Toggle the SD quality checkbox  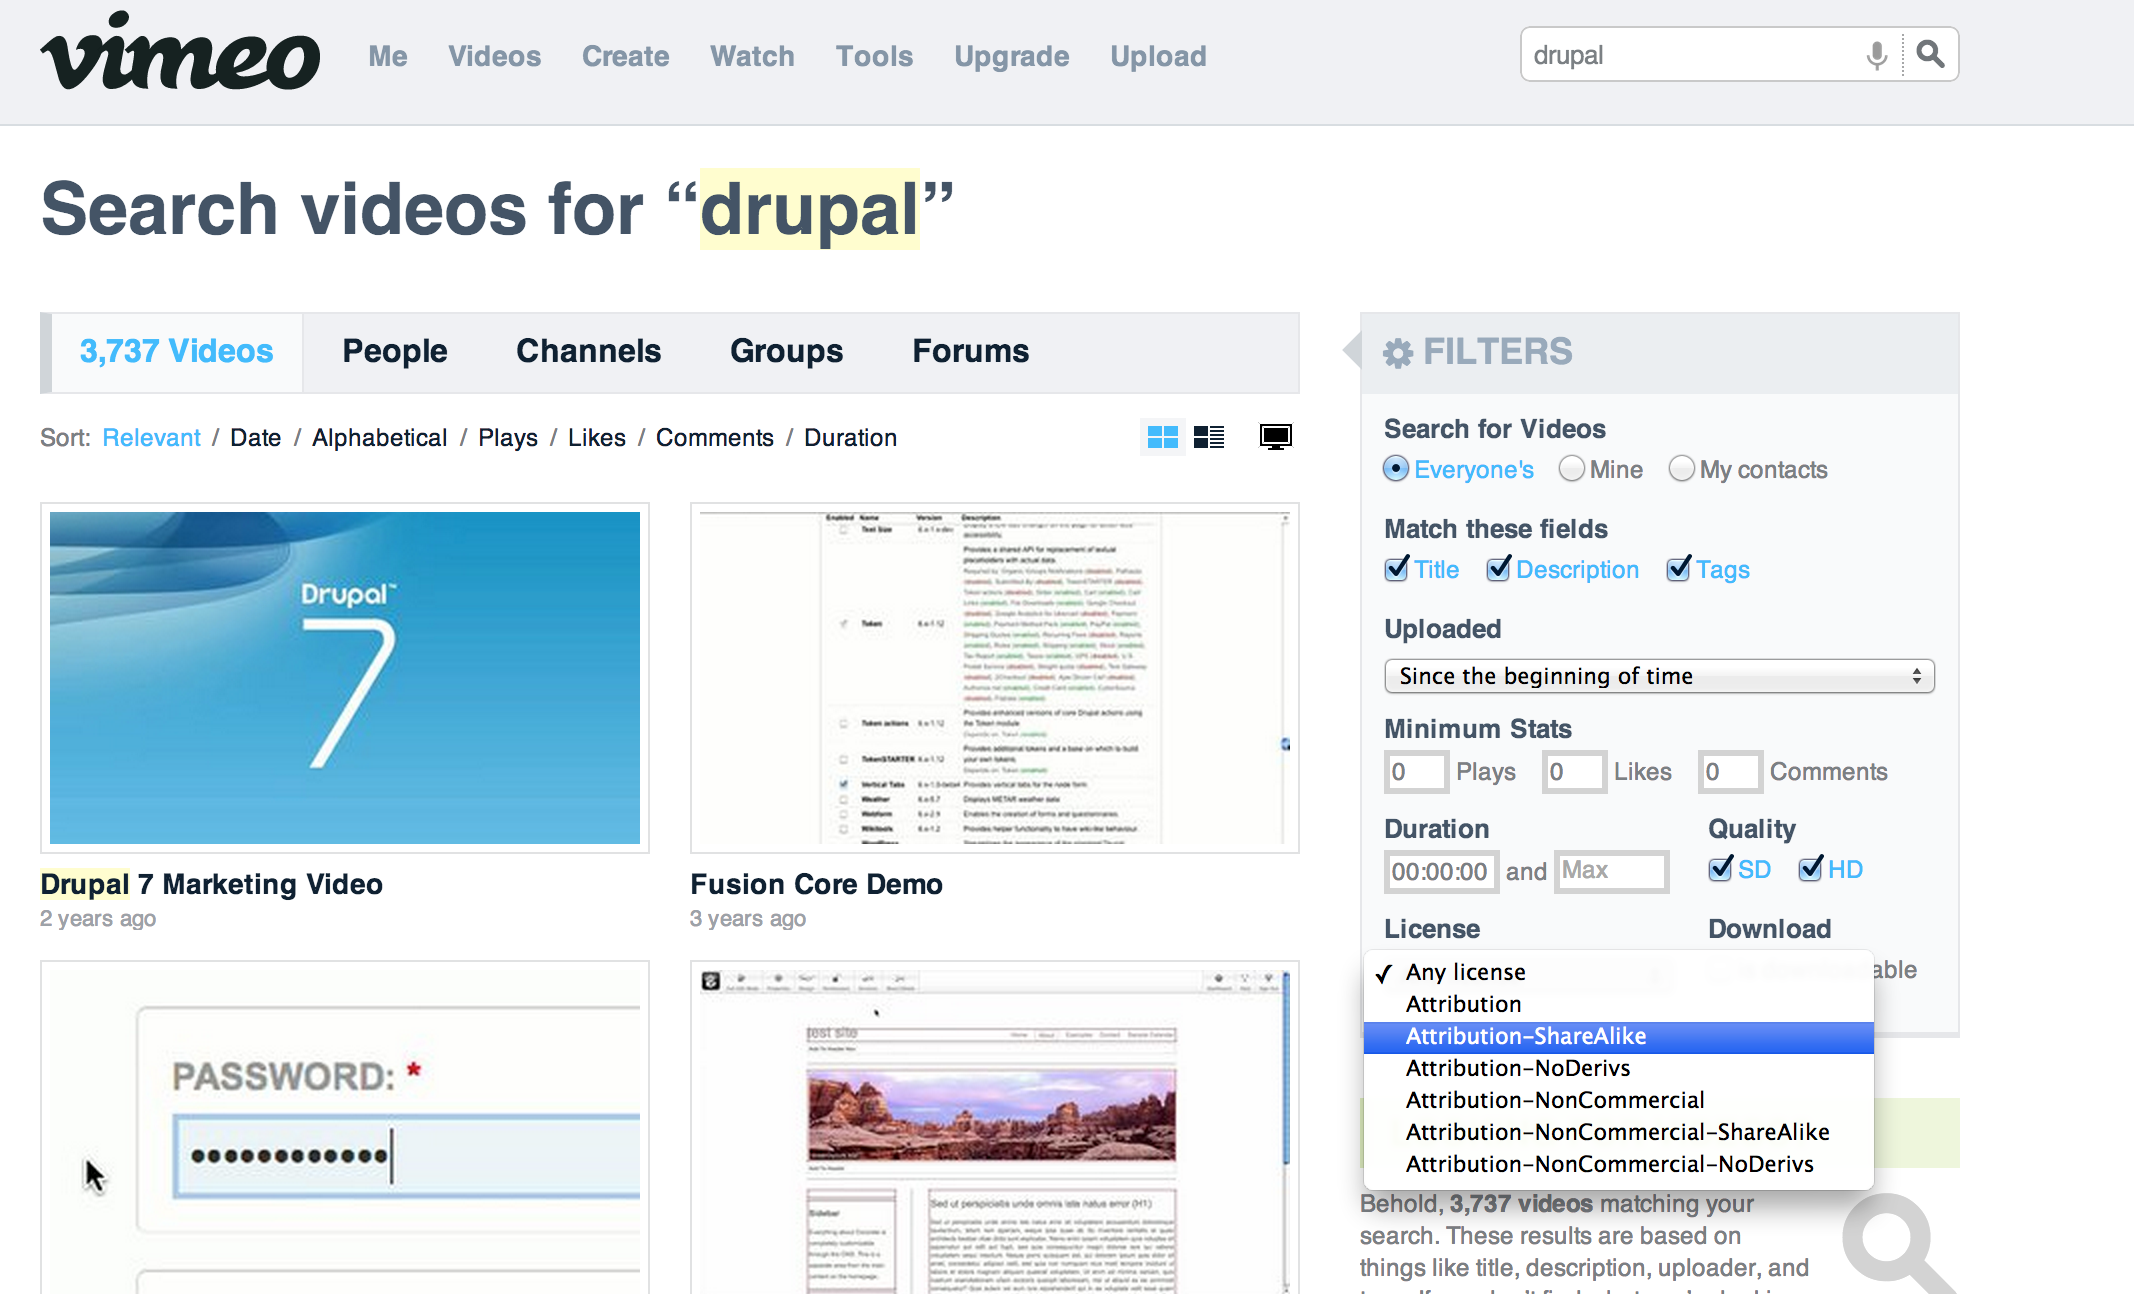click(x=1721, y=868)
